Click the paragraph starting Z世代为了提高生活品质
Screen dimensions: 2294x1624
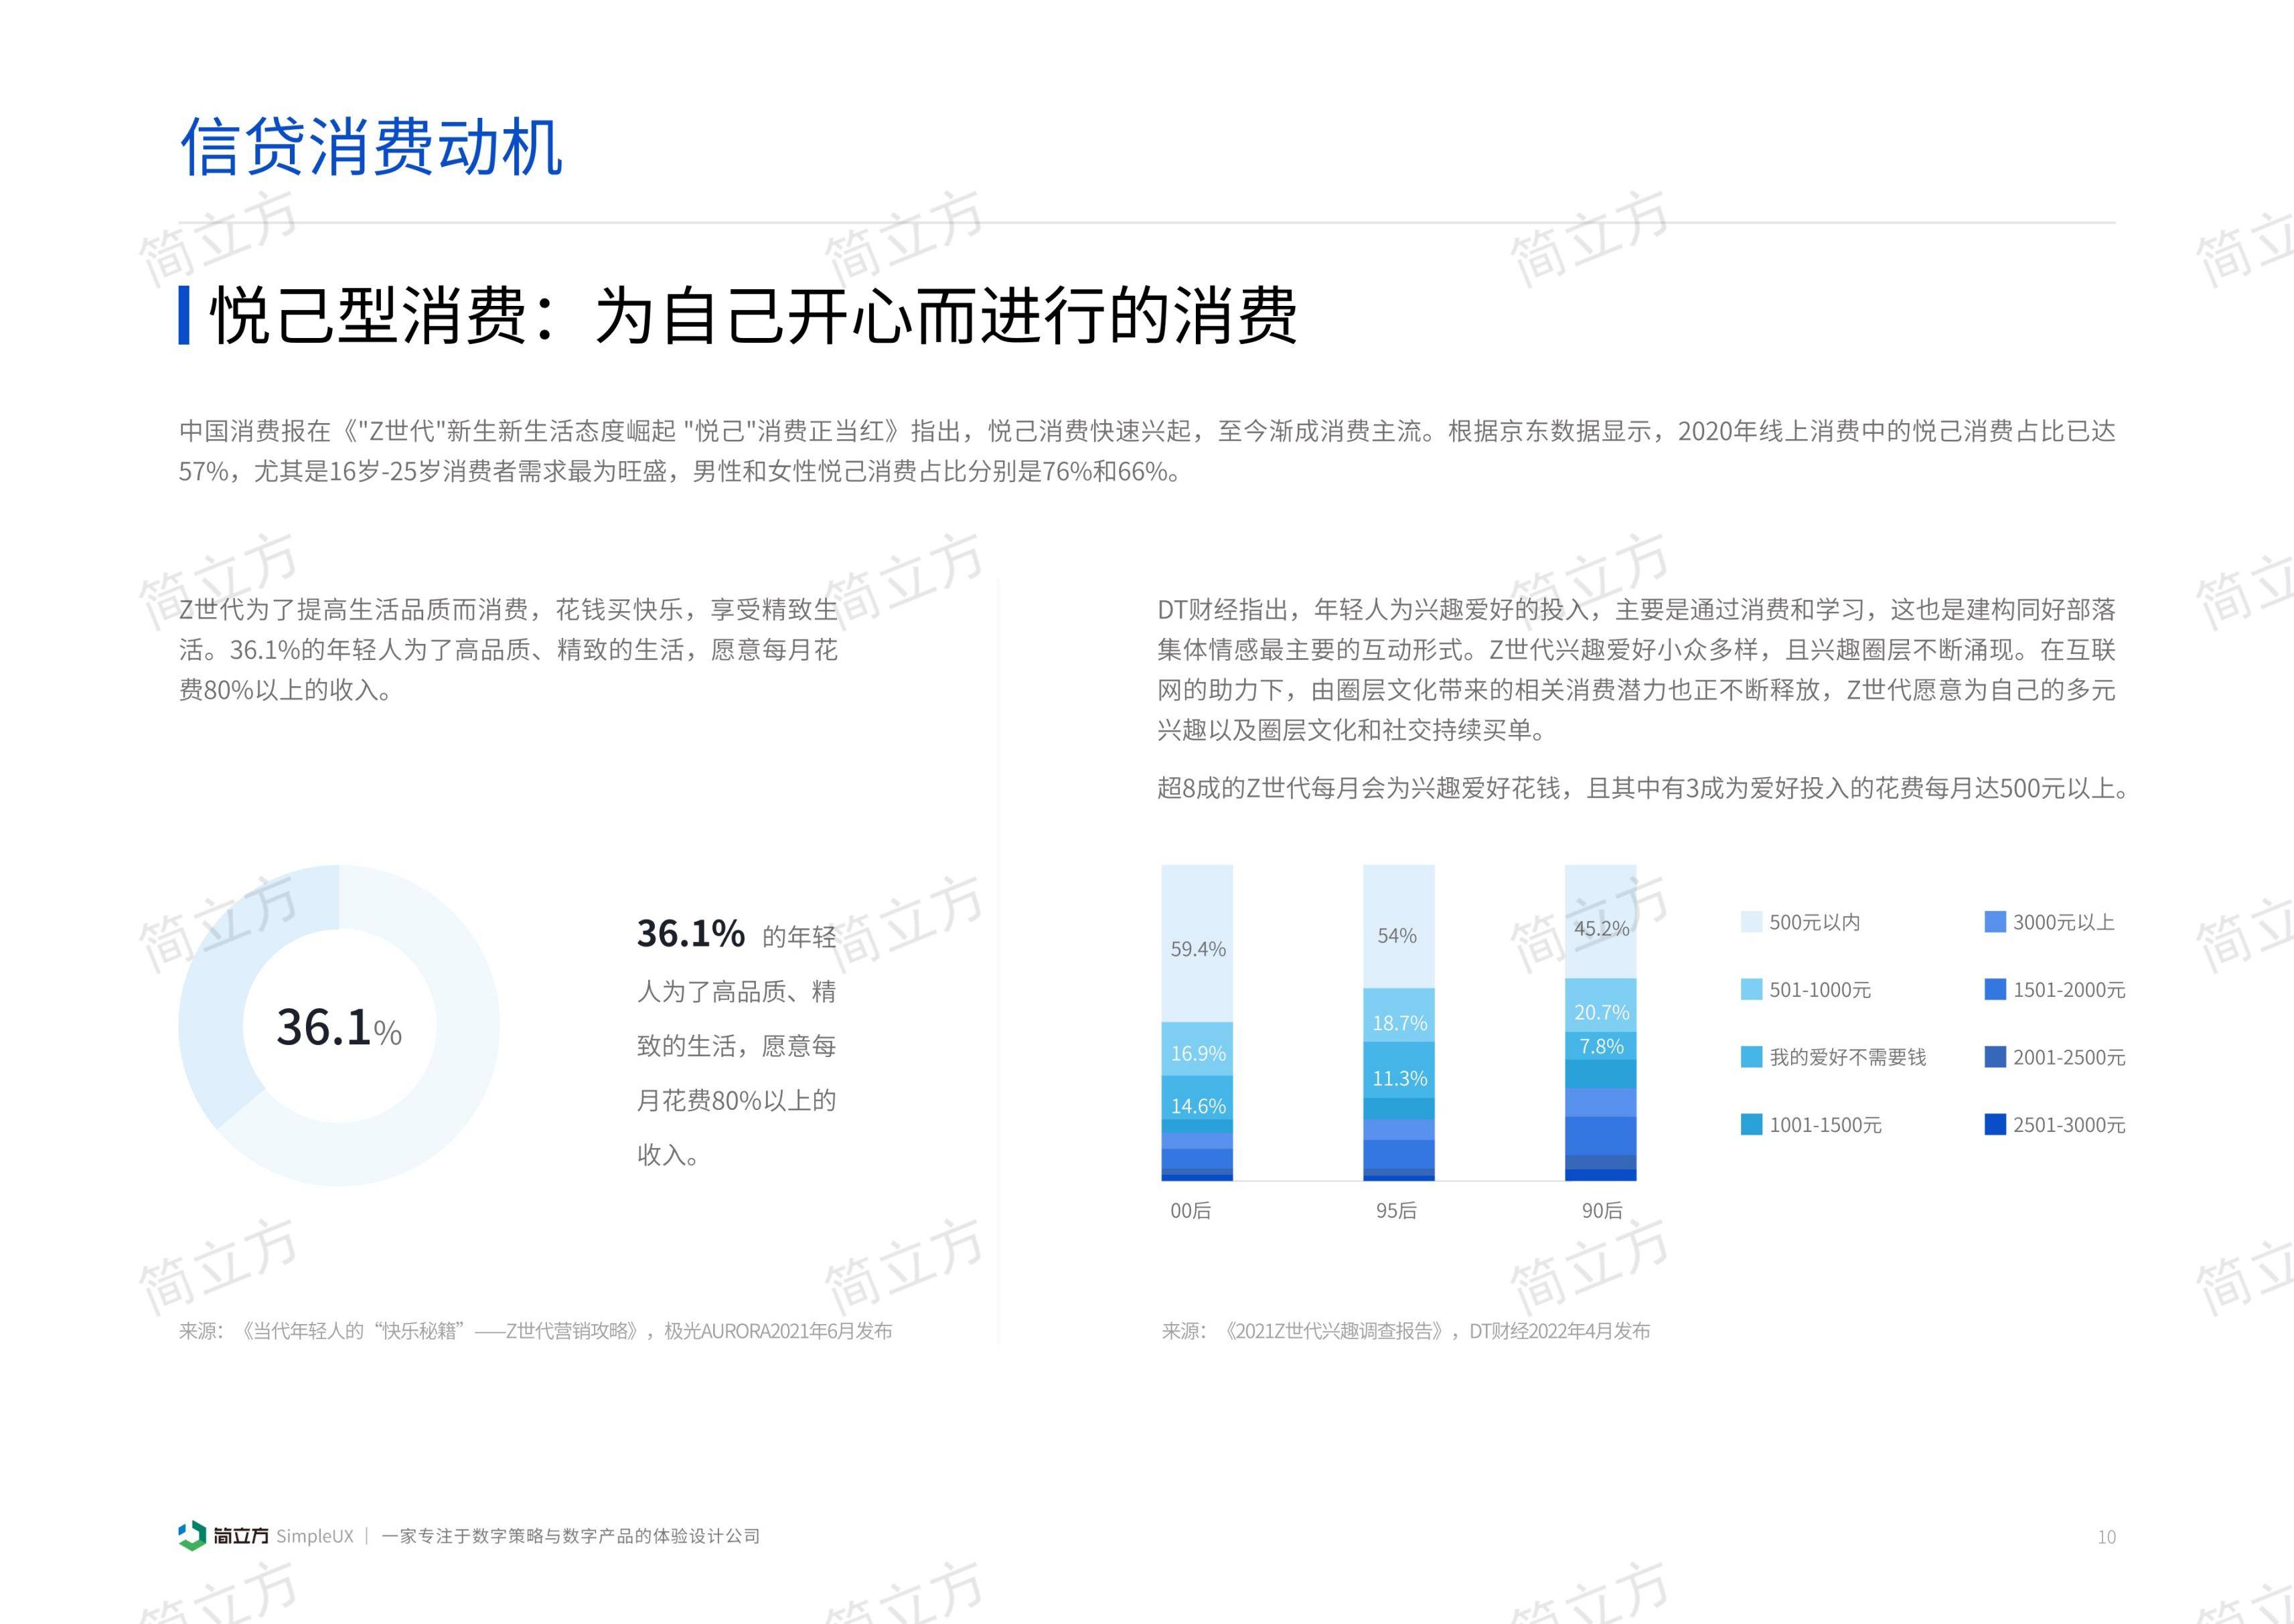coord(508,650)
